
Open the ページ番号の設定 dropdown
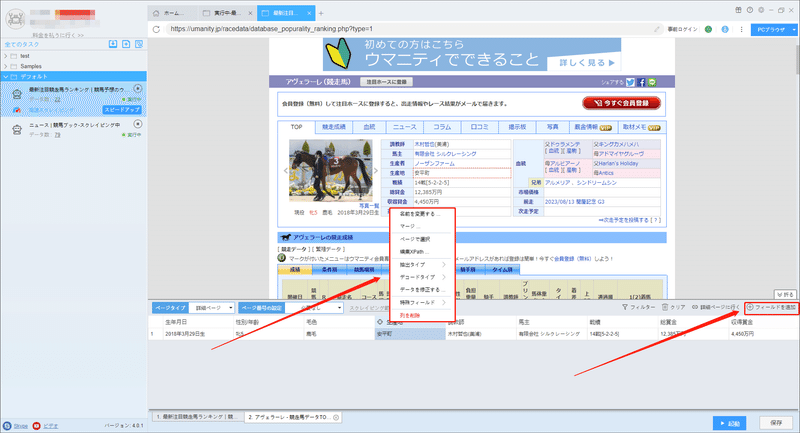(314, 308)
